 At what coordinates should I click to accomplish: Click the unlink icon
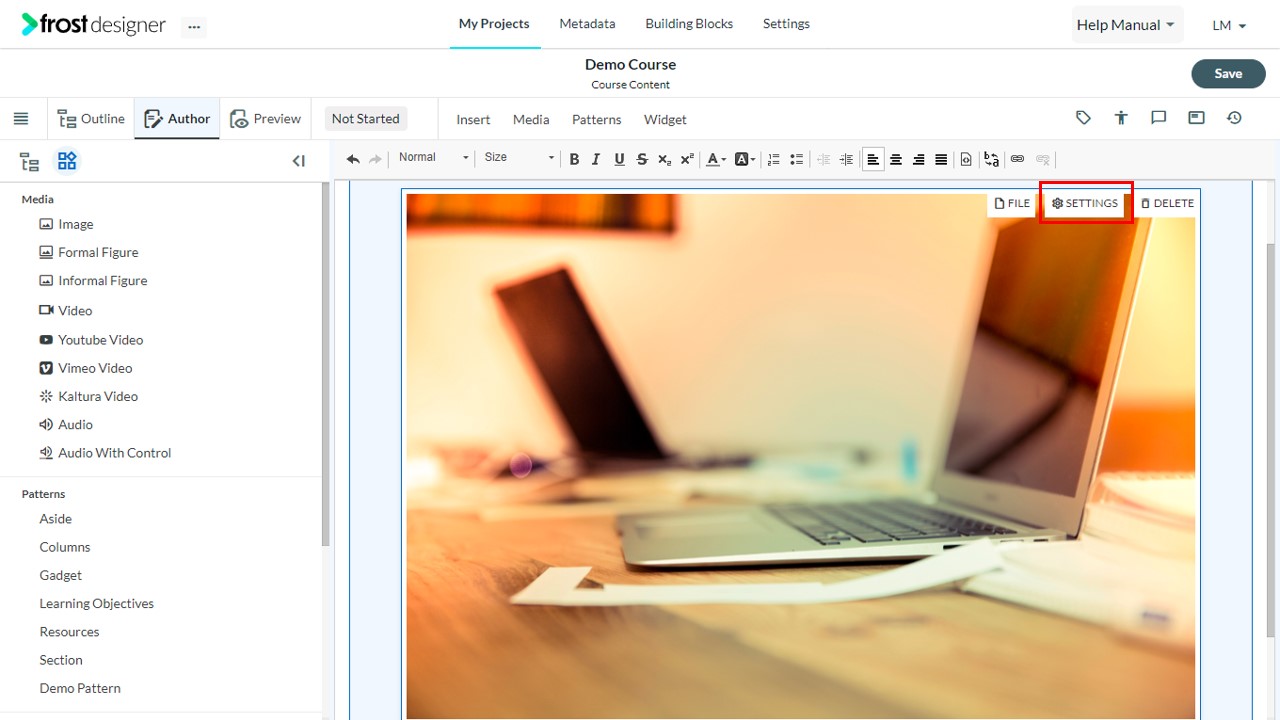point(1043,159)
